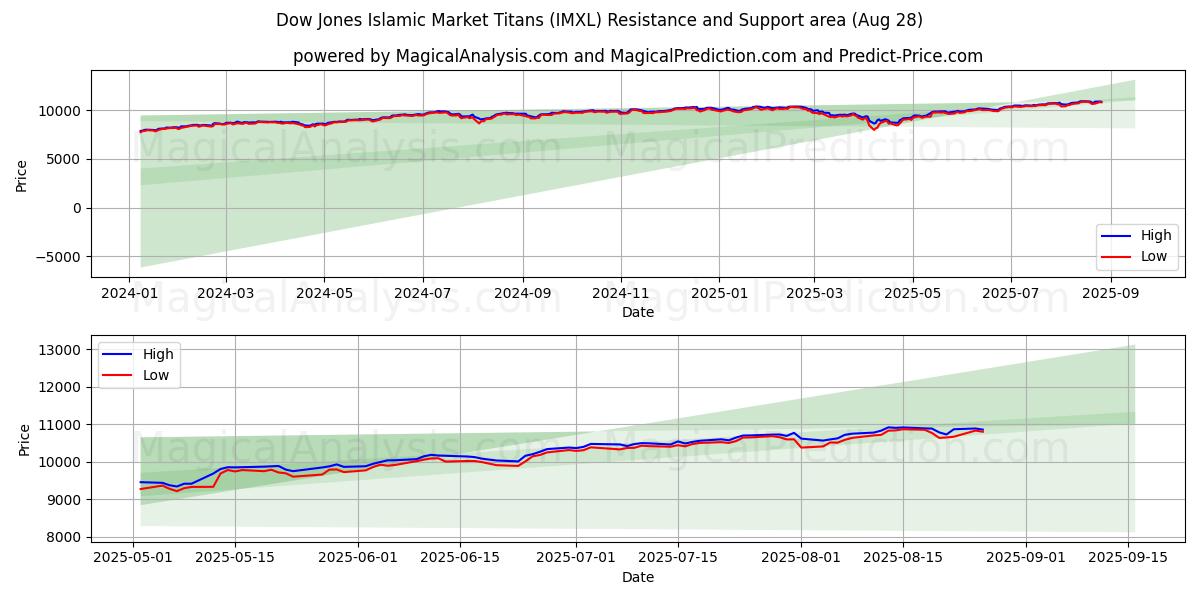Click the 5000 label on top chart axis
Image resolution: width=1200 pixels, height=600 pixels.
(66, 159)
